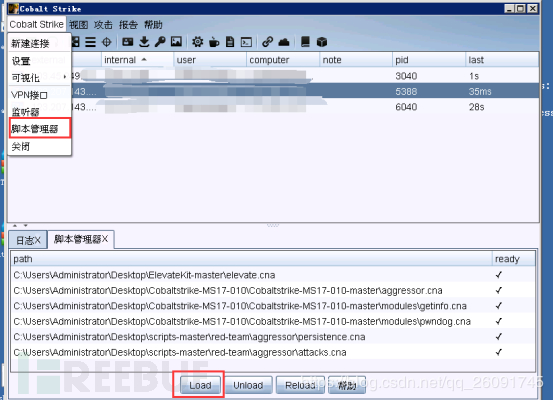The image size is (554, 401).
Task: Click the Unload button
Action: [248, 385]
